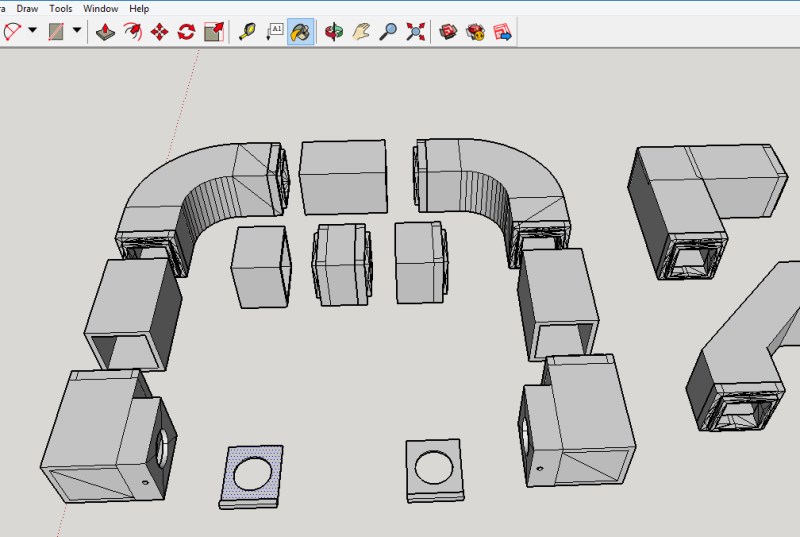Image resolution: width=800 pixels, height=537 pixels.
Task: Open the Draw menu
Action: [x=27, y=9]
